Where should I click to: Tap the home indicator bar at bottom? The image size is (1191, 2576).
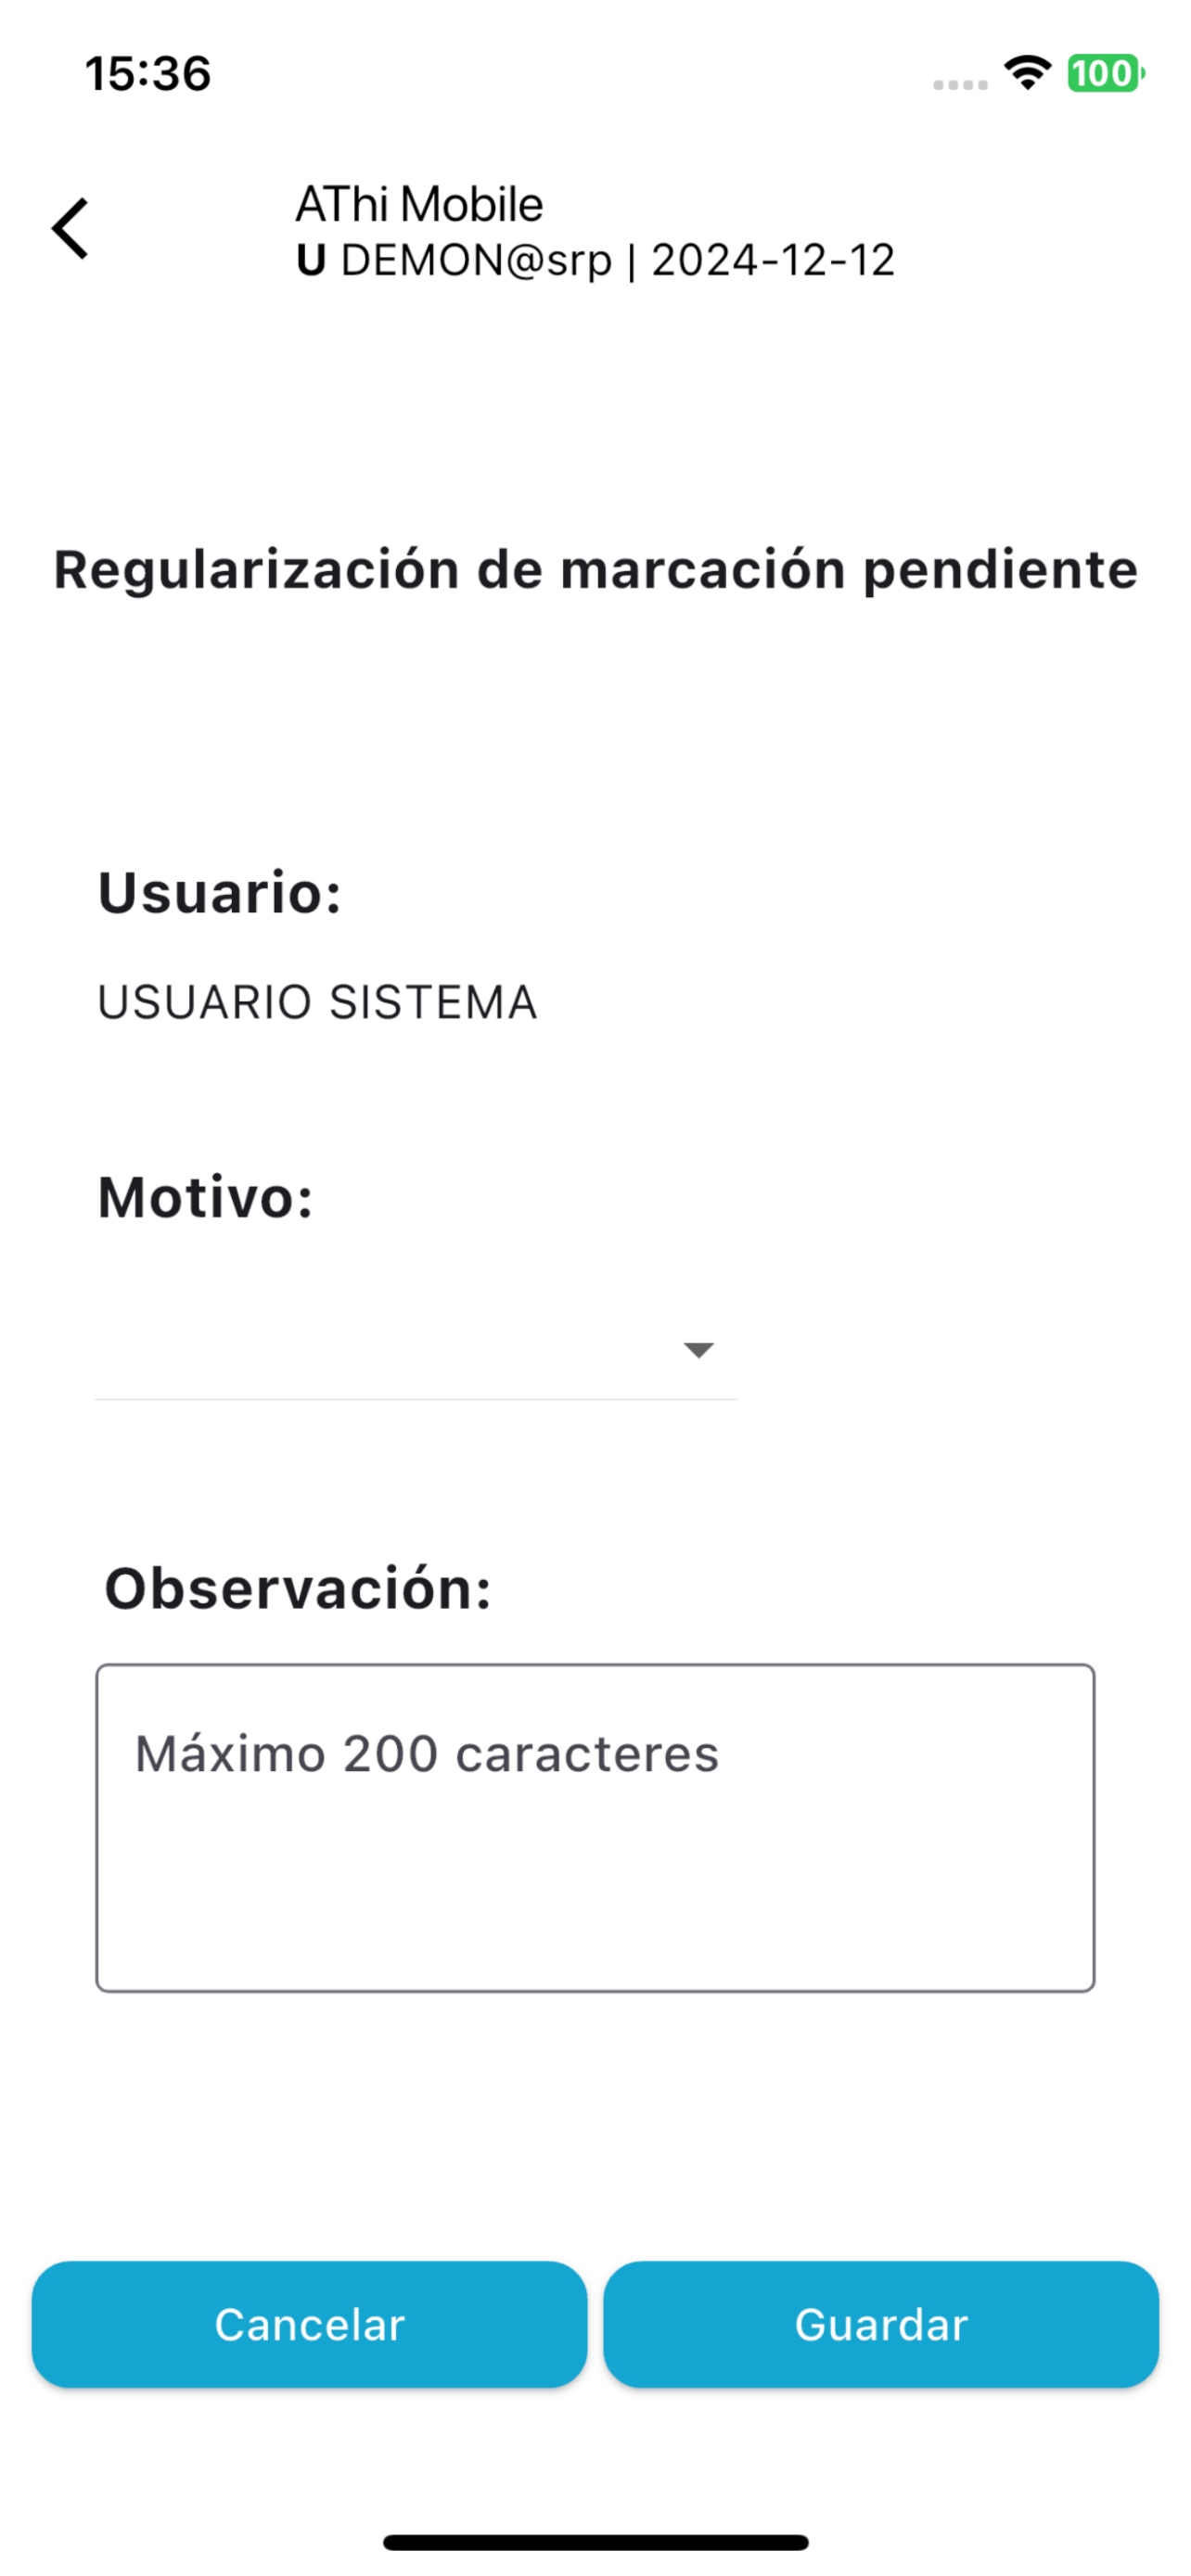coord(595,2542)
